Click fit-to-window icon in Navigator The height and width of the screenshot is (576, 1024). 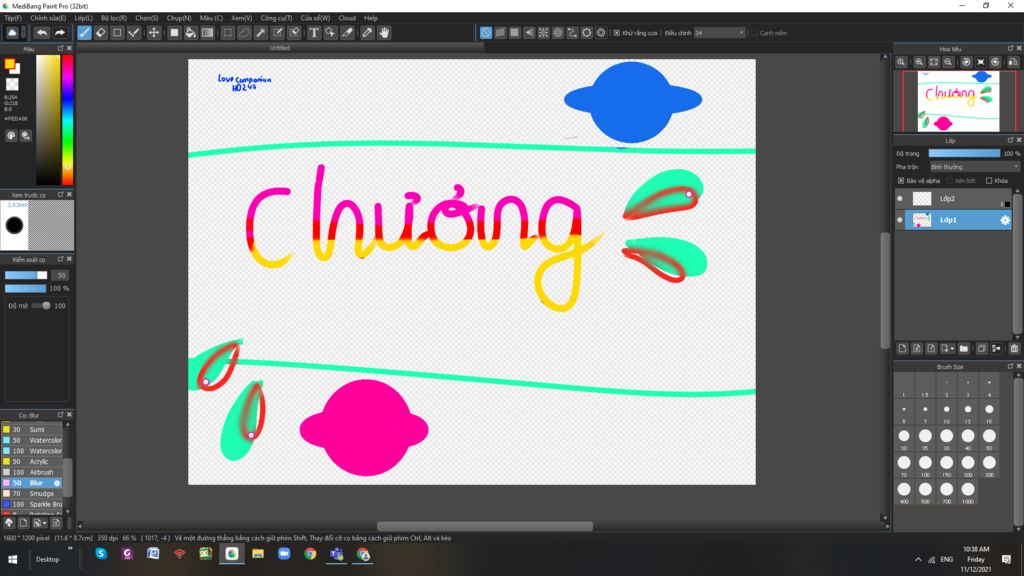934,62
